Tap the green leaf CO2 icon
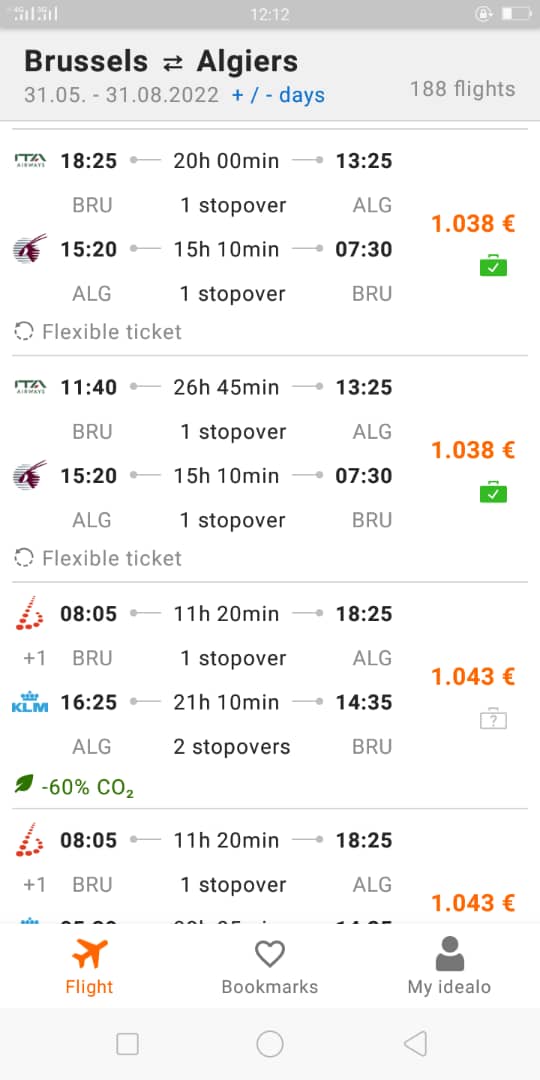540x1080 pixels. [24, 784]
